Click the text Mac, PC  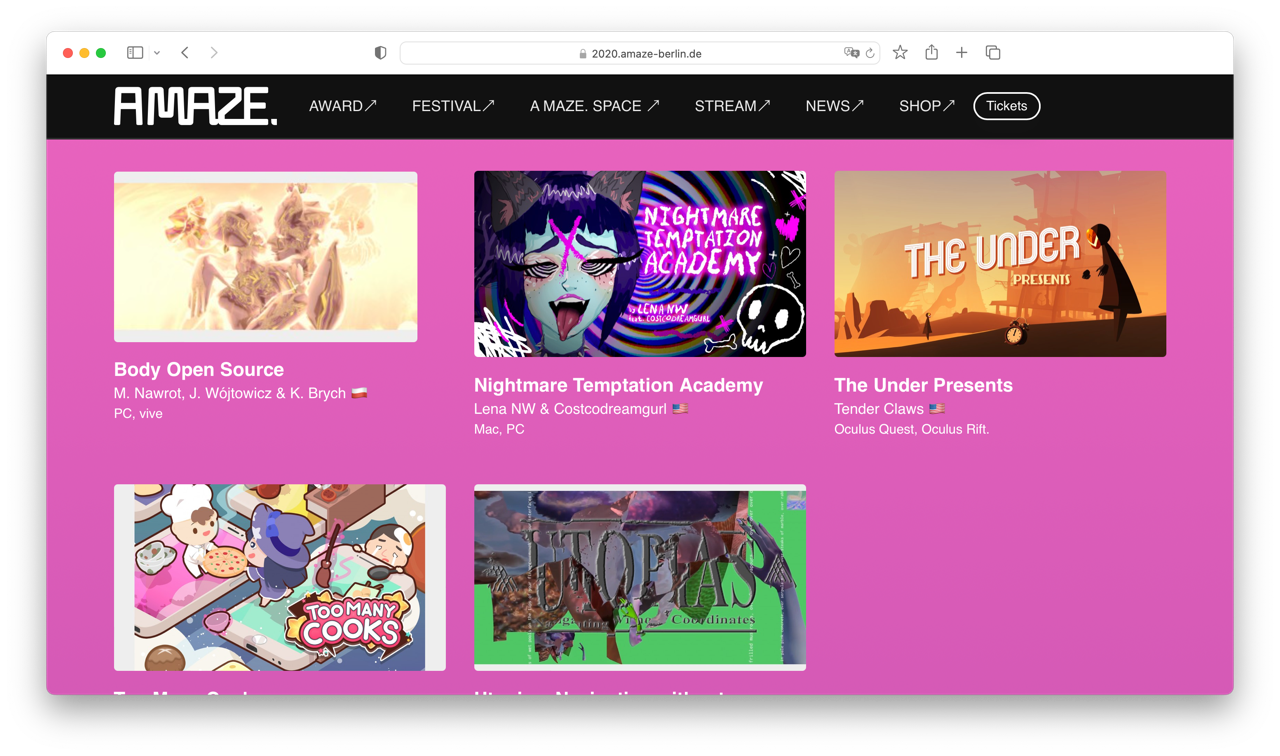499,429
